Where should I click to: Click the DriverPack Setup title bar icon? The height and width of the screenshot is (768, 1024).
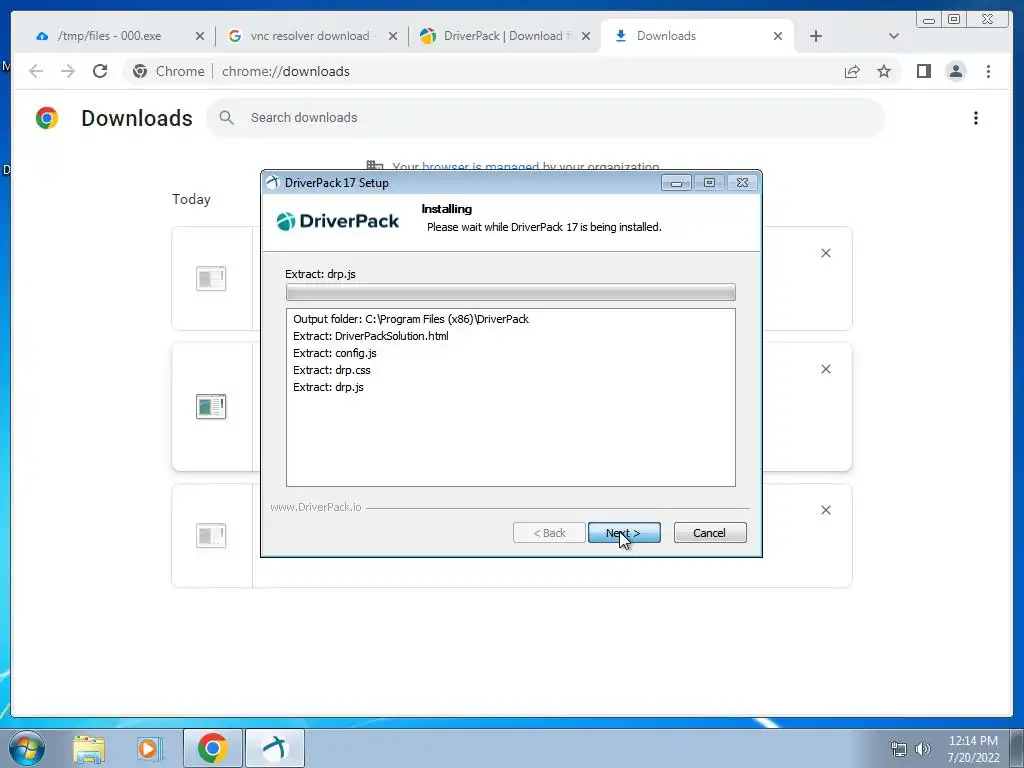tap(272, 183)
